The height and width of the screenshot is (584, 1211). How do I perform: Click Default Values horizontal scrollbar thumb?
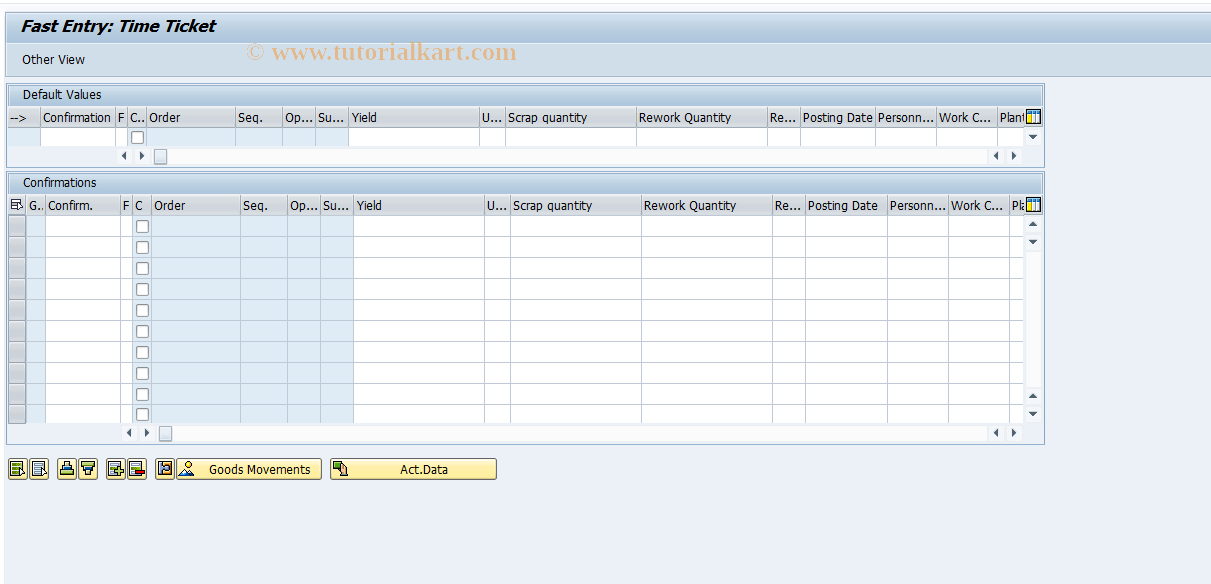160,156
